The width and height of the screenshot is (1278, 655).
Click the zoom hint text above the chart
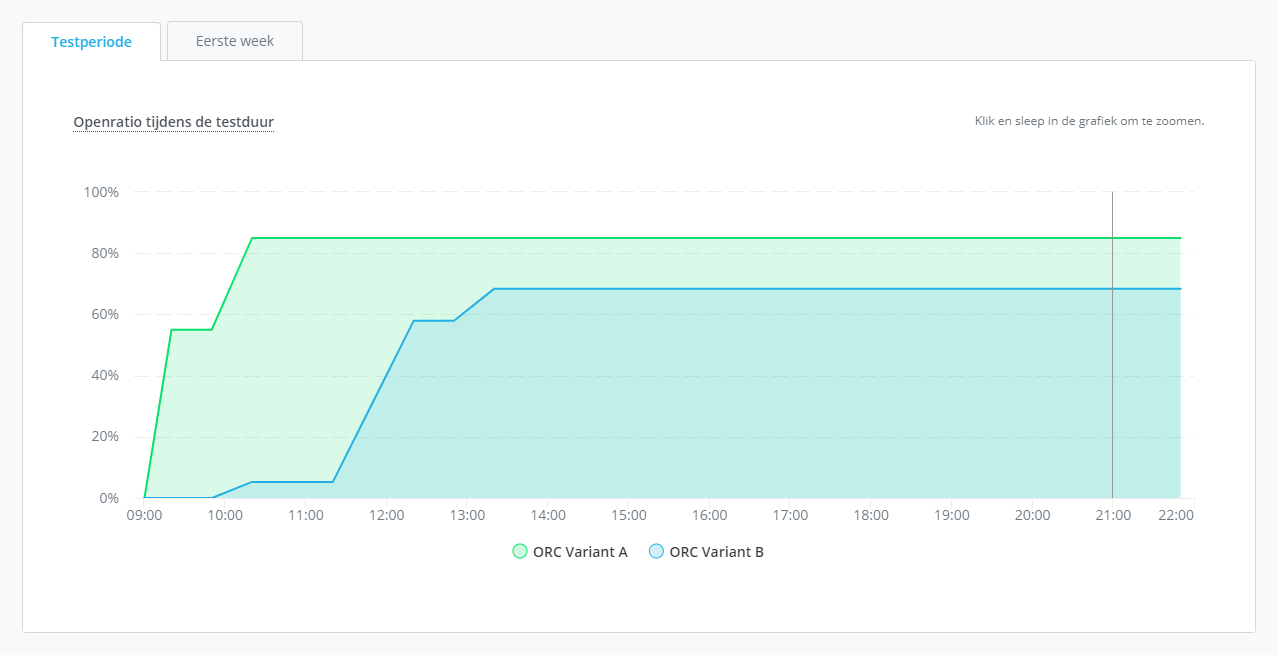(1089, 121)
